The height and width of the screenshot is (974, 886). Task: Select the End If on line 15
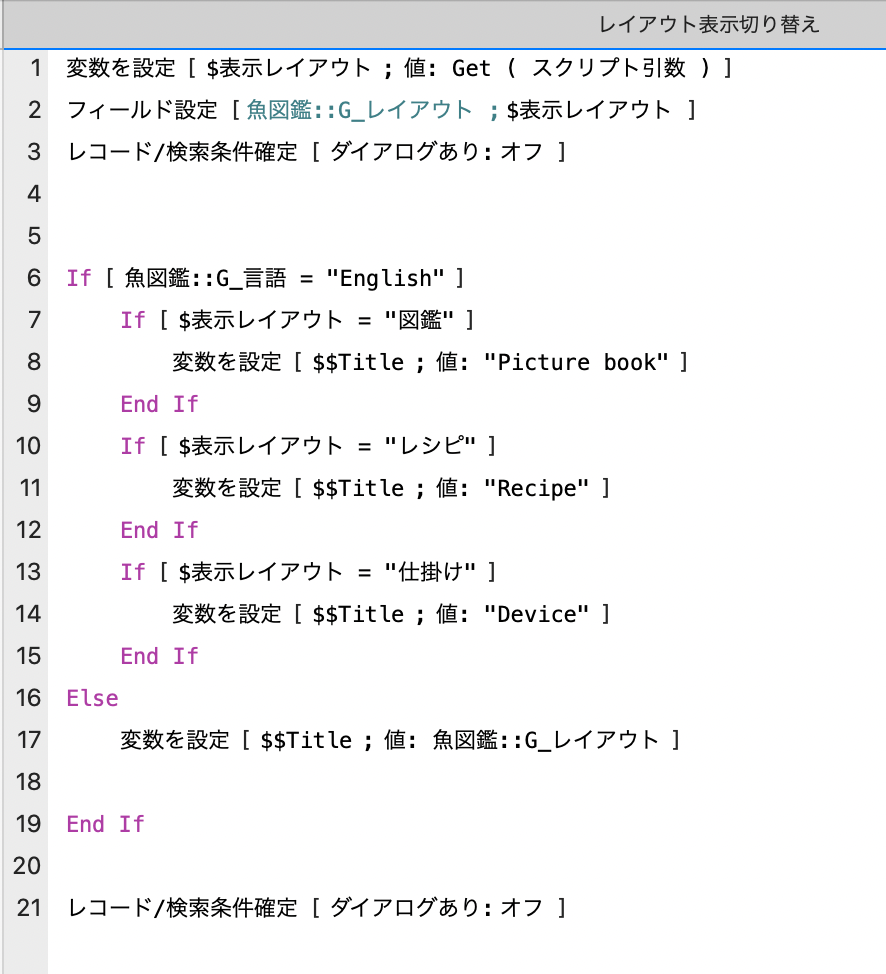[159, 656]
